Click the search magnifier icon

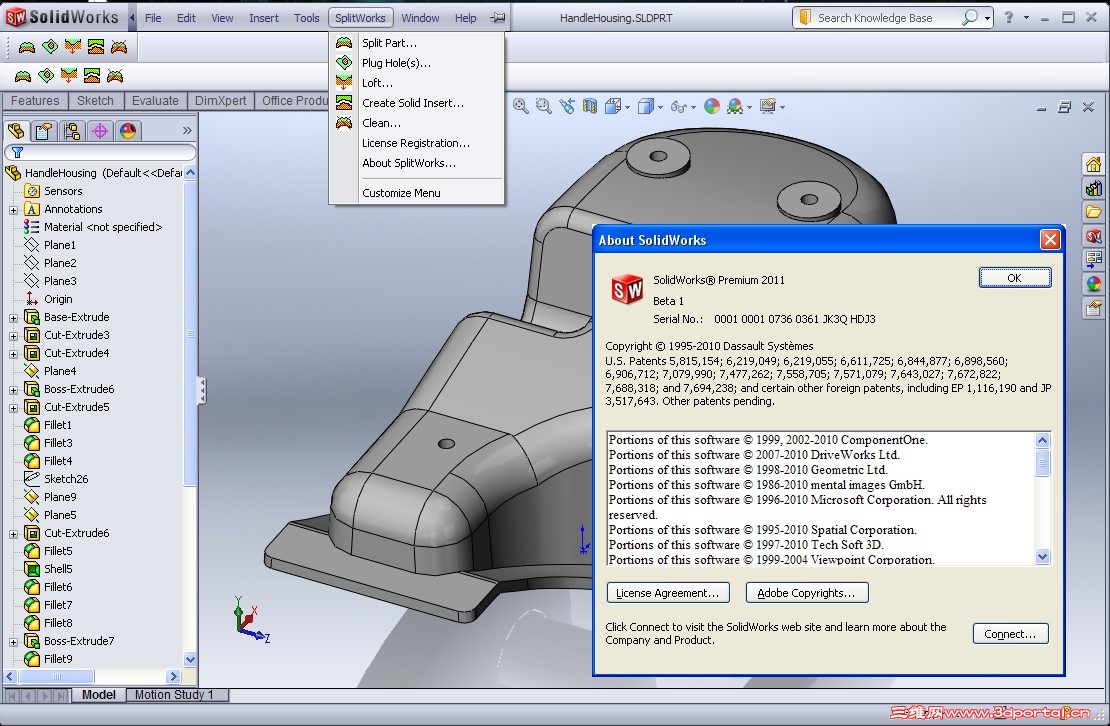[x=969, y=17]
